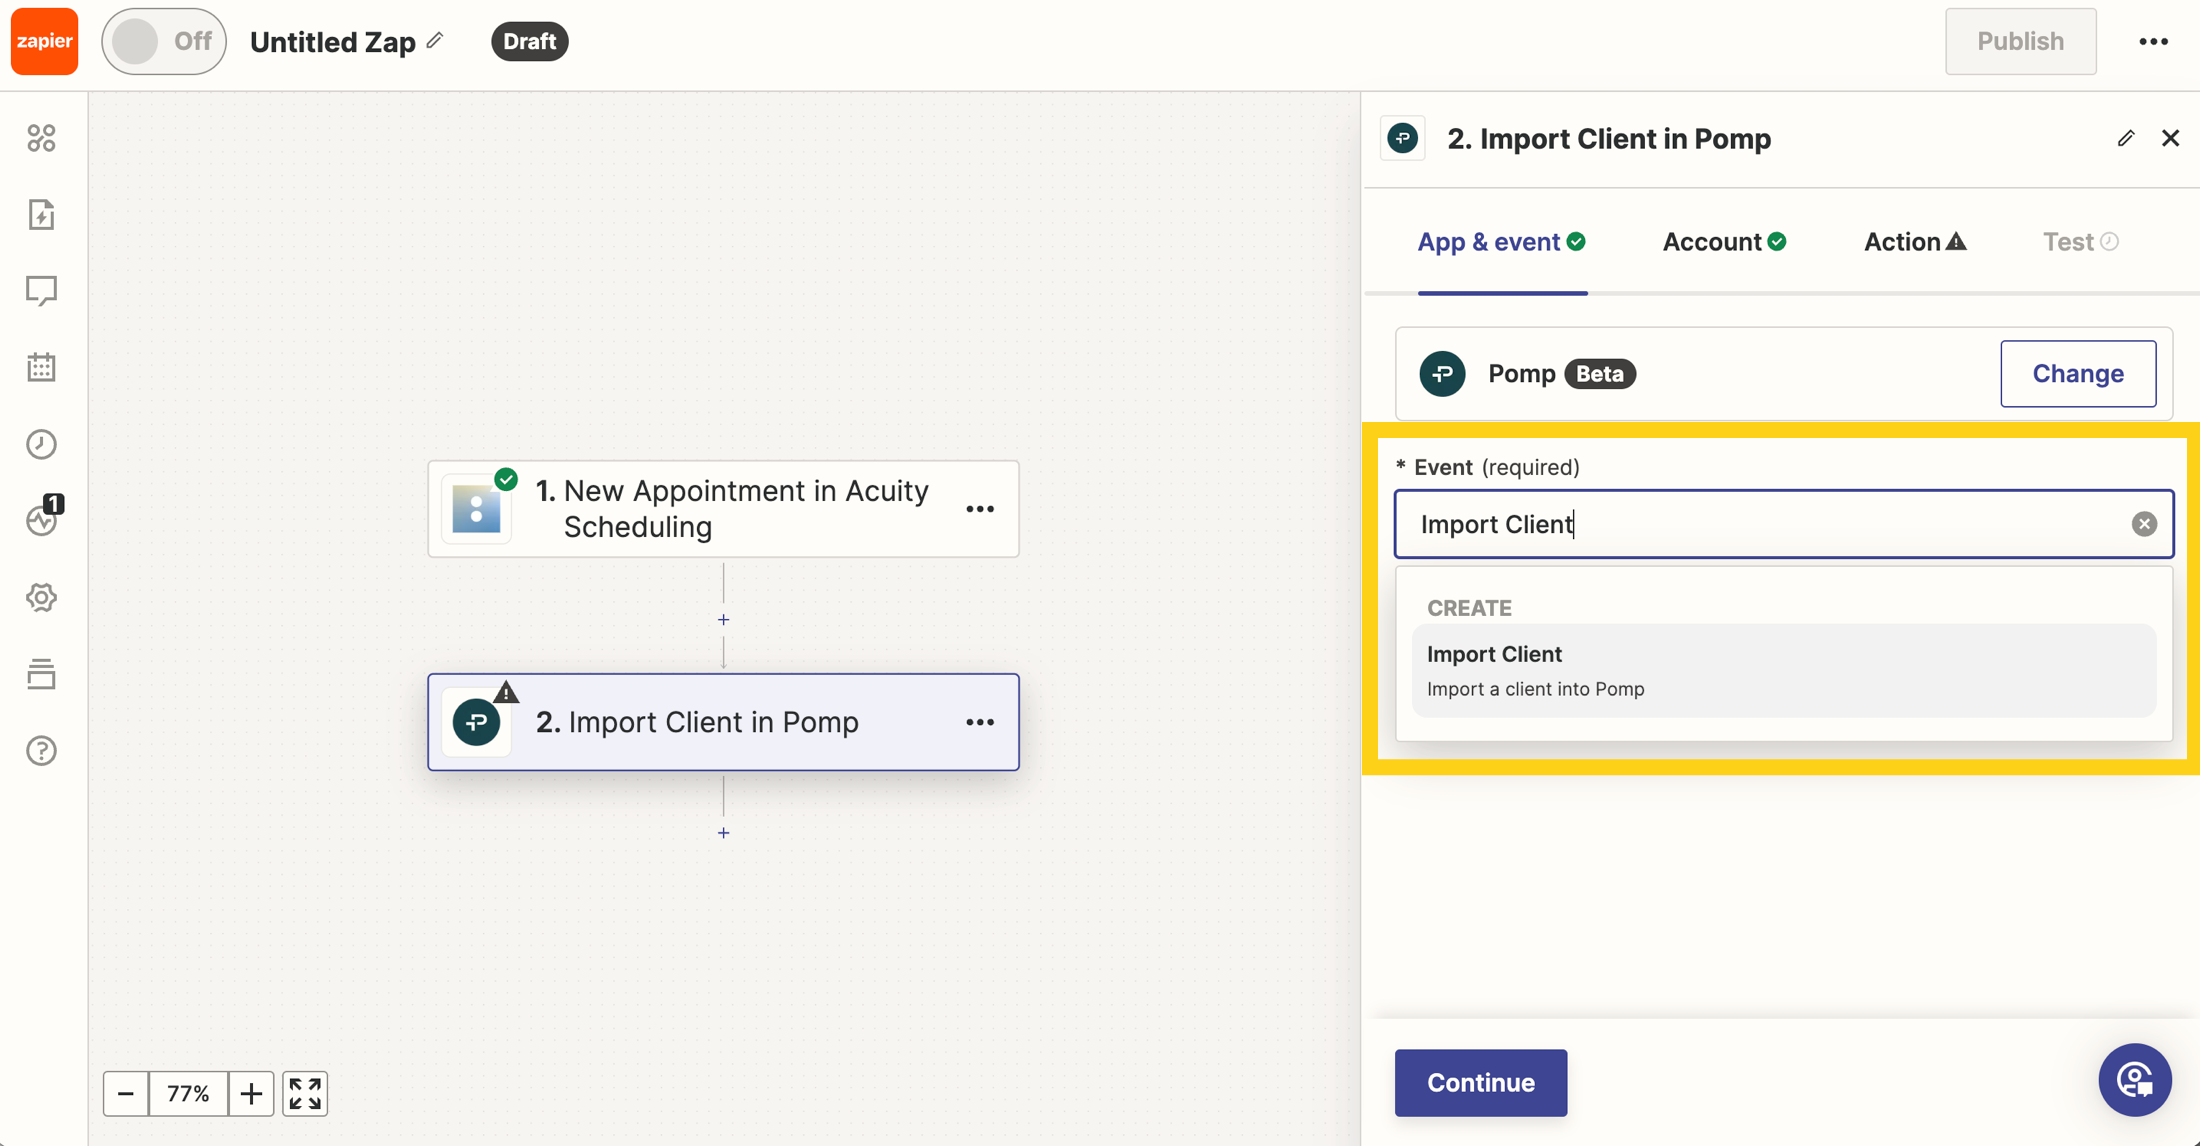The width and height of the screenshot is (2200, 1146).
Task: Open the Zap history clock icon
Action: pyautogui.click(x=41, y=444)
